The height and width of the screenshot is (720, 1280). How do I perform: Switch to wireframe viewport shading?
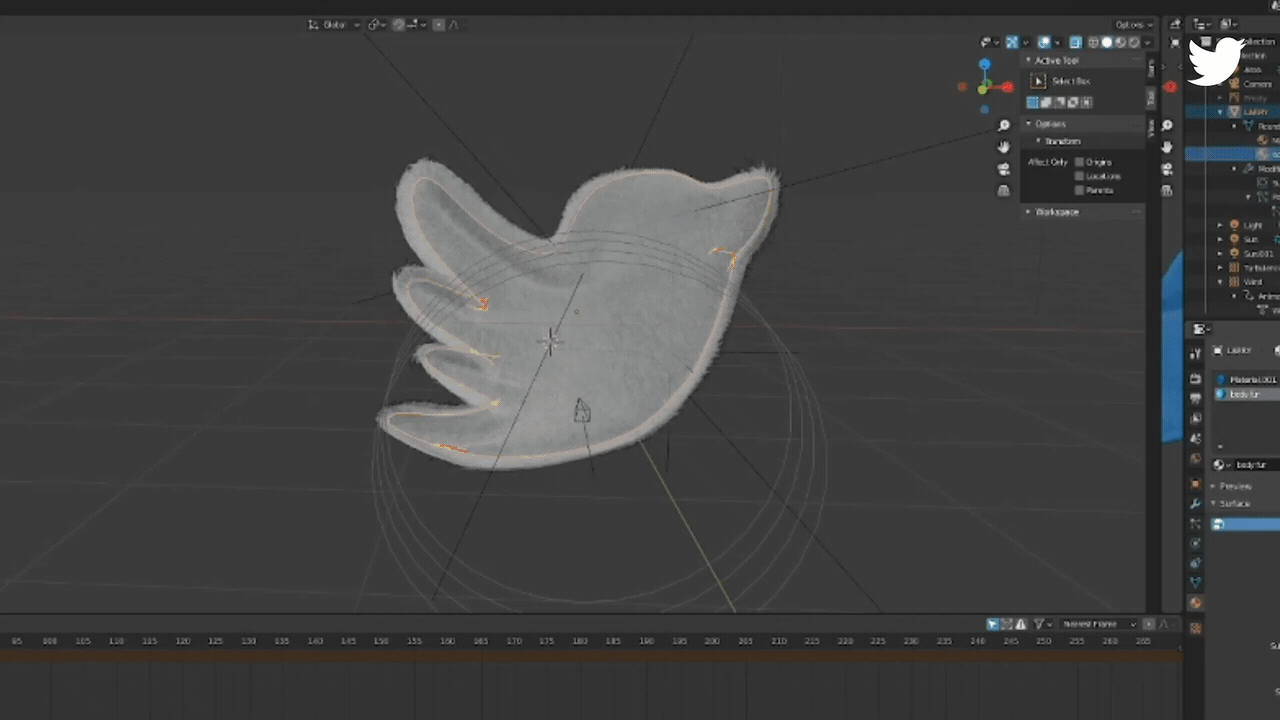[x=1093, y=42]
